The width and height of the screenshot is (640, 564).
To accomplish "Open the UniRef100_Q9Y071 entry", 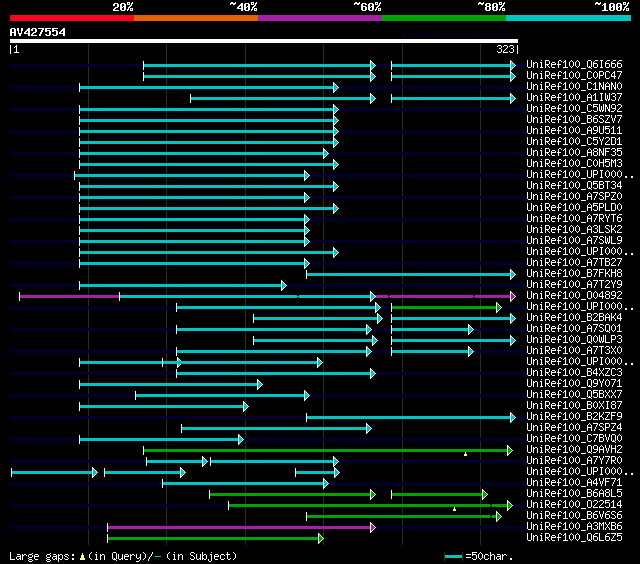I will click(574, 384).
